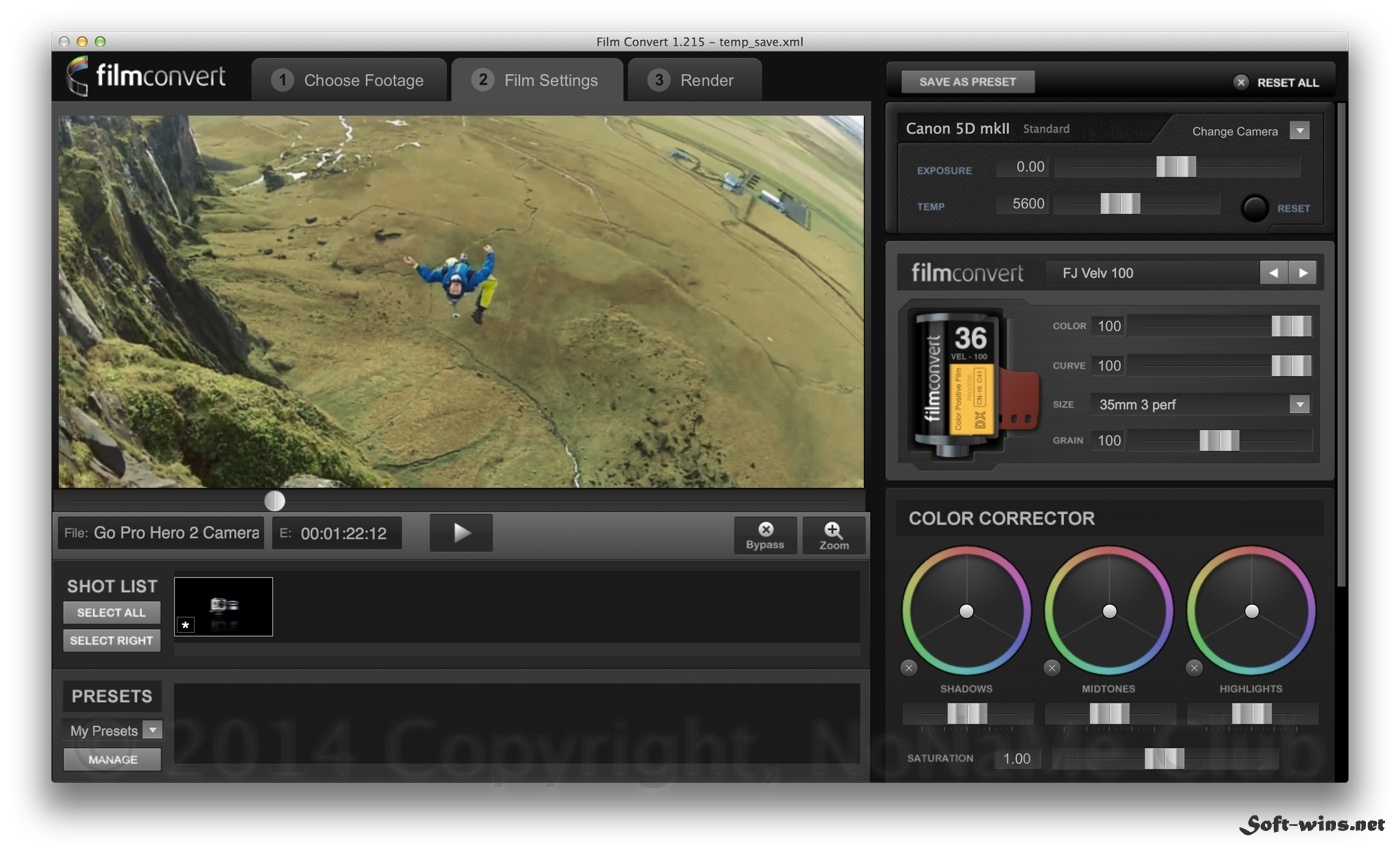The image size is (1400, 854).
Task: Open the Render tab
Action: click(695, 80)
